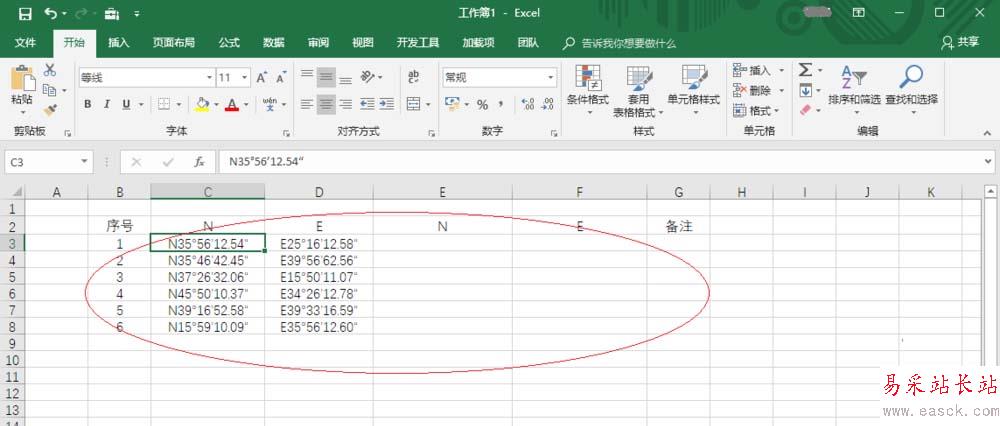Toggle Bold formatting
The image size is (1000, 426).
tap(88, 104)
